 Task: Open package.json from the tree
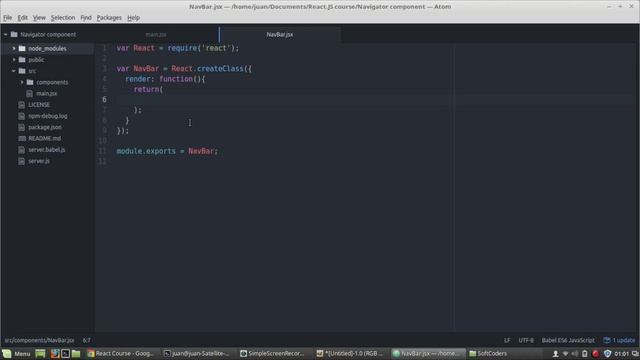tap(45, 127)
